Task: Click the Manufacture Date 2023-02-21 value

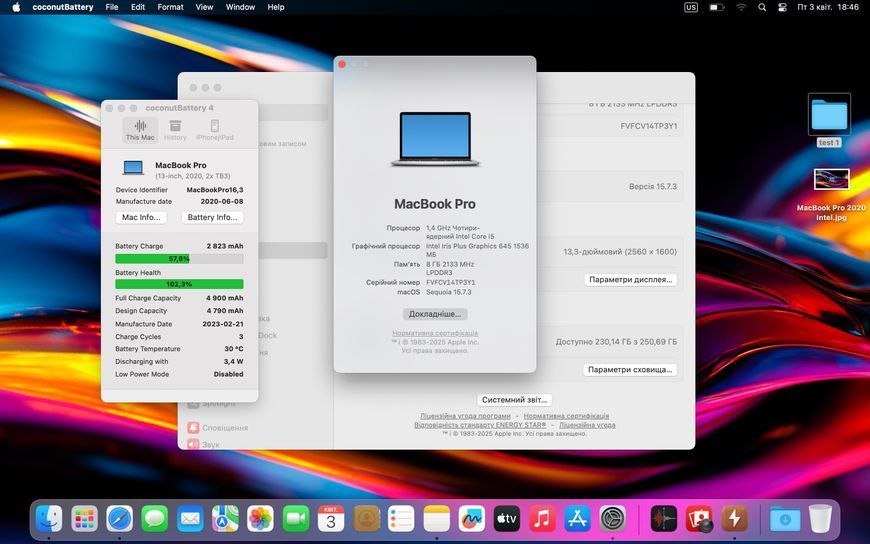Action: pyautogui.click(x=222, y=324)
